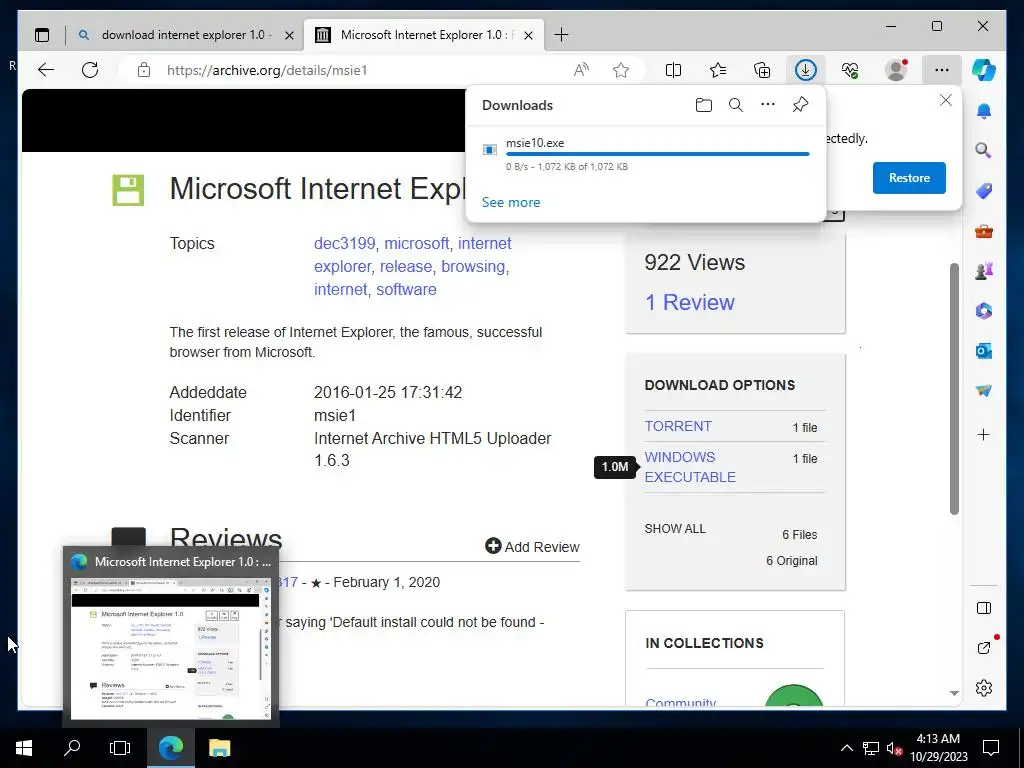Open Microsoft 365 icon in sidebar
The image size is (1024, 768).
pyautogui.click(x=984, y=311)
